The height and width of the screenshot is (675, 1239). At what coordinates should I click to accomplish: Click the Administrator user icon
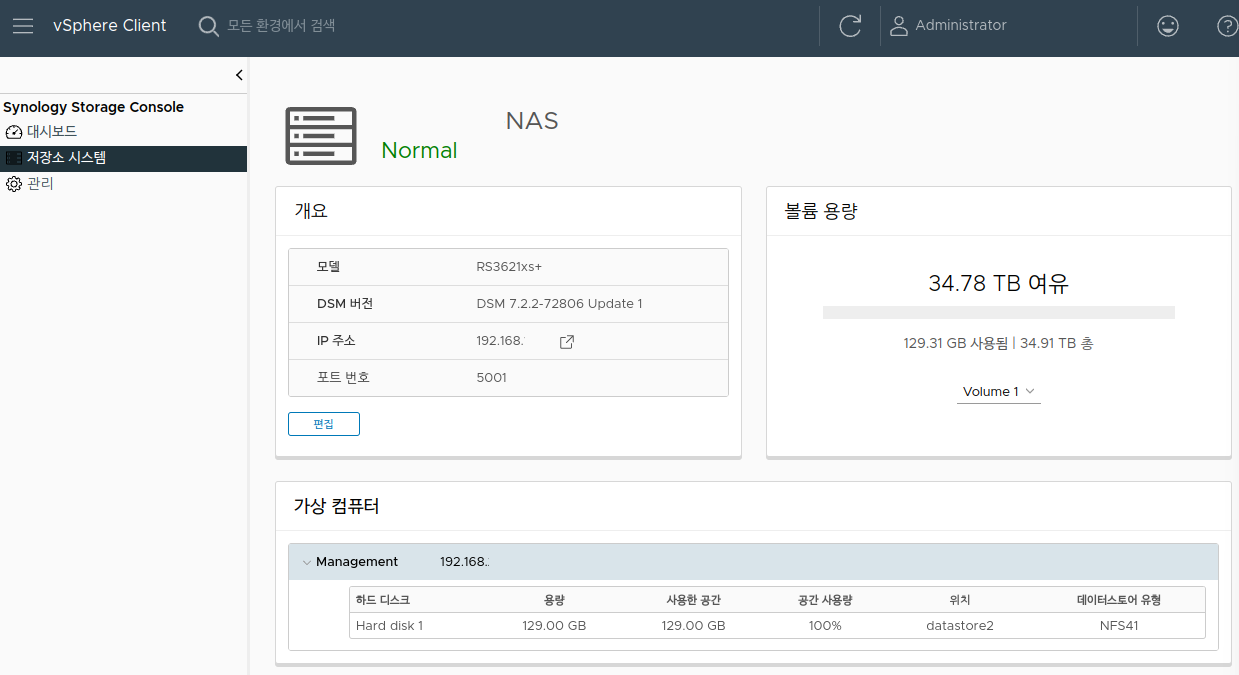[899, 25]
